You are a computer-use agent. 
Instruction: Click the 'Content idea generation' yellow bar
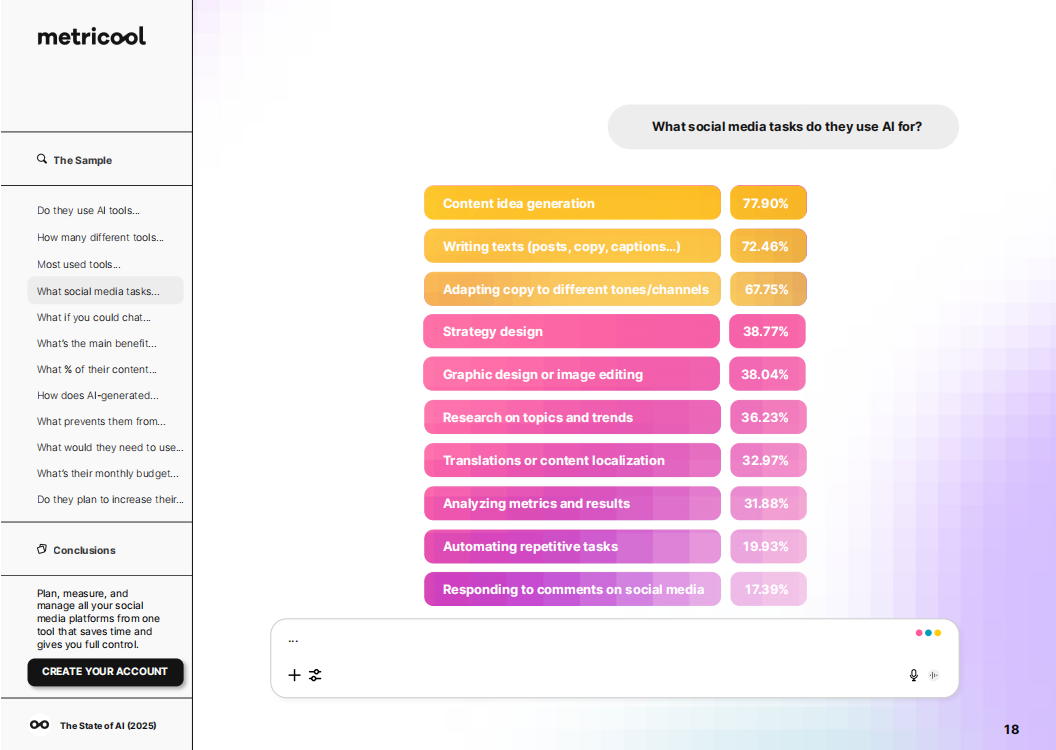click(x=572, y=203)
